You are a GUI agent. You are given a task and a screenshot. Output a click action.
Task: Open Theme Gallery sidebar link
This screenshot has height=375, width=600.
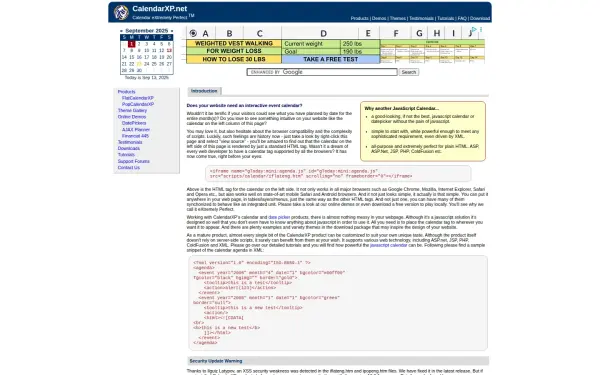click(132, 111)
